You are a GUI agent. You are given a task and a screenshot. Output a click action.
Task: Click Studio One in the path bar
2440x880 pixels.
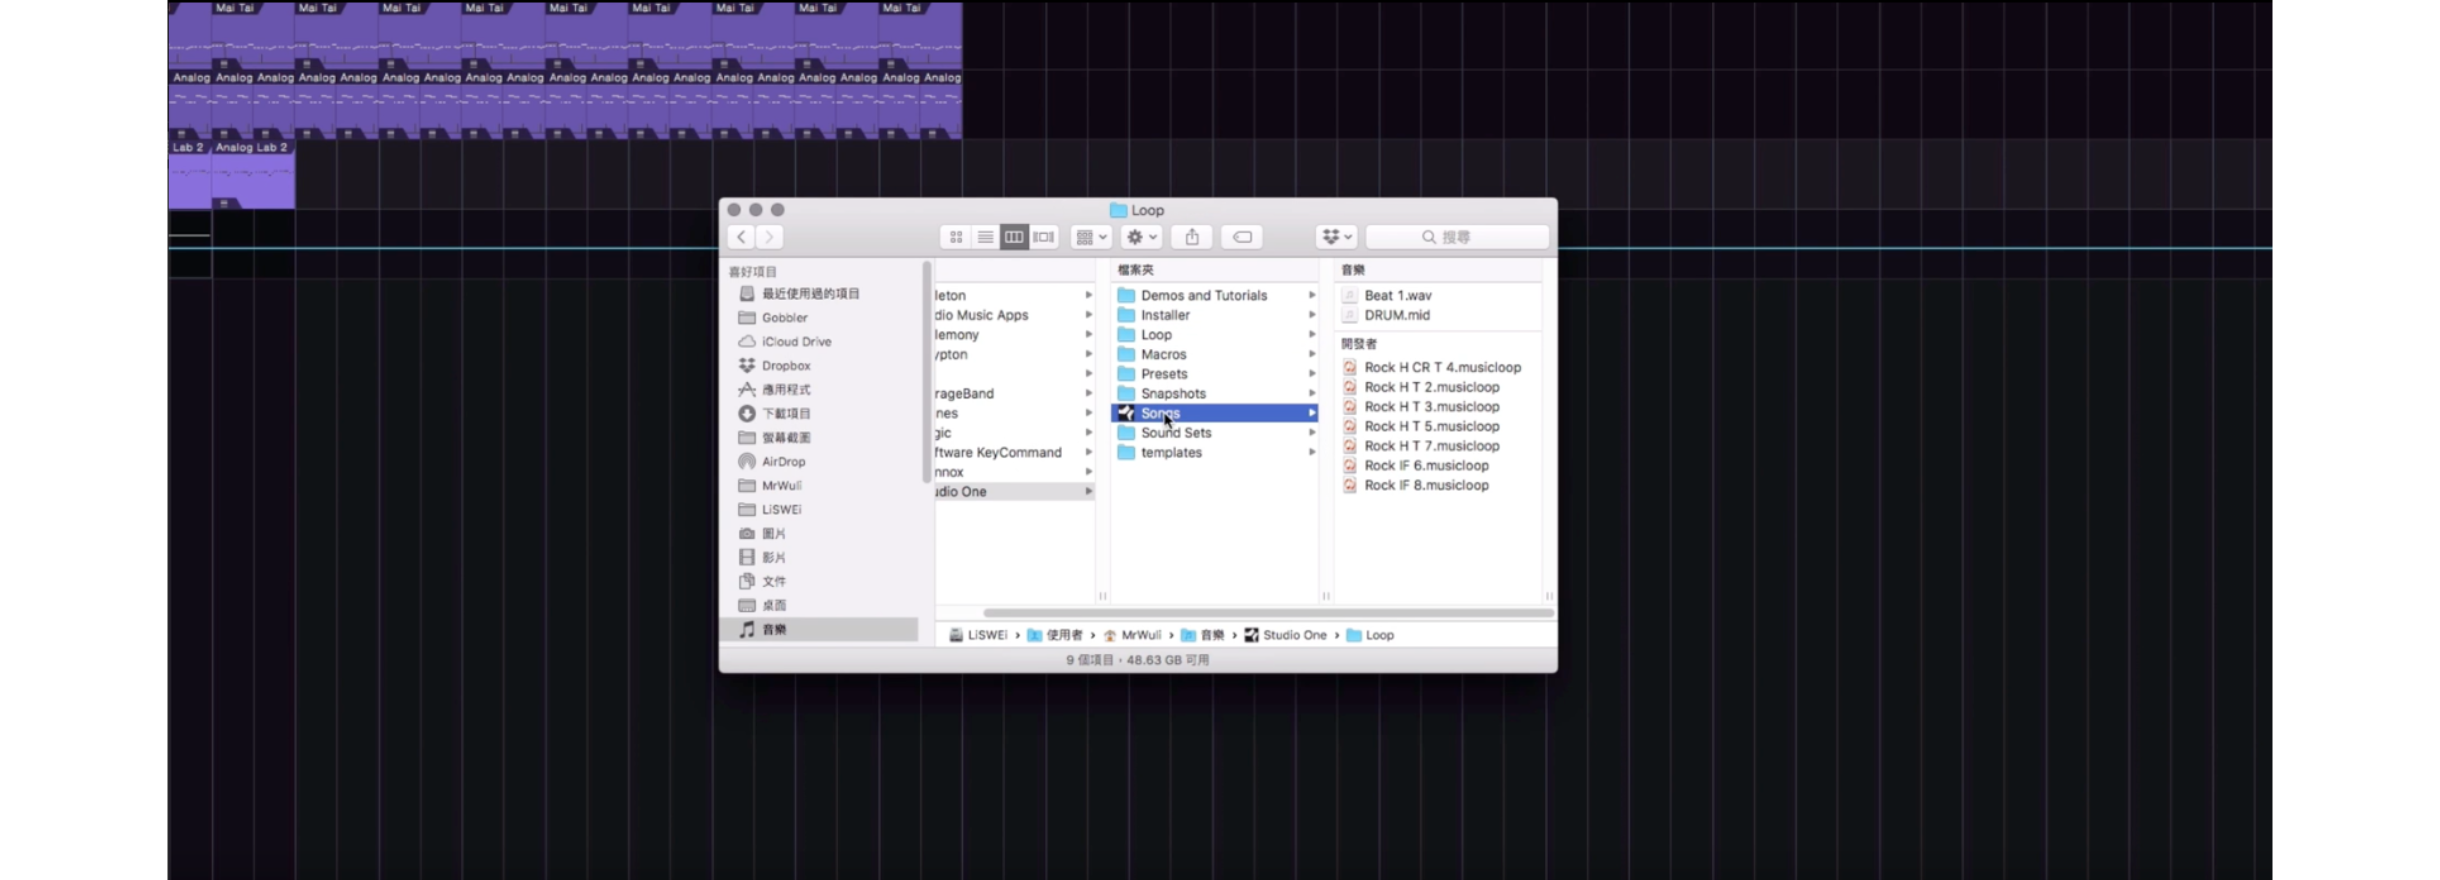tap(1285, 635)
